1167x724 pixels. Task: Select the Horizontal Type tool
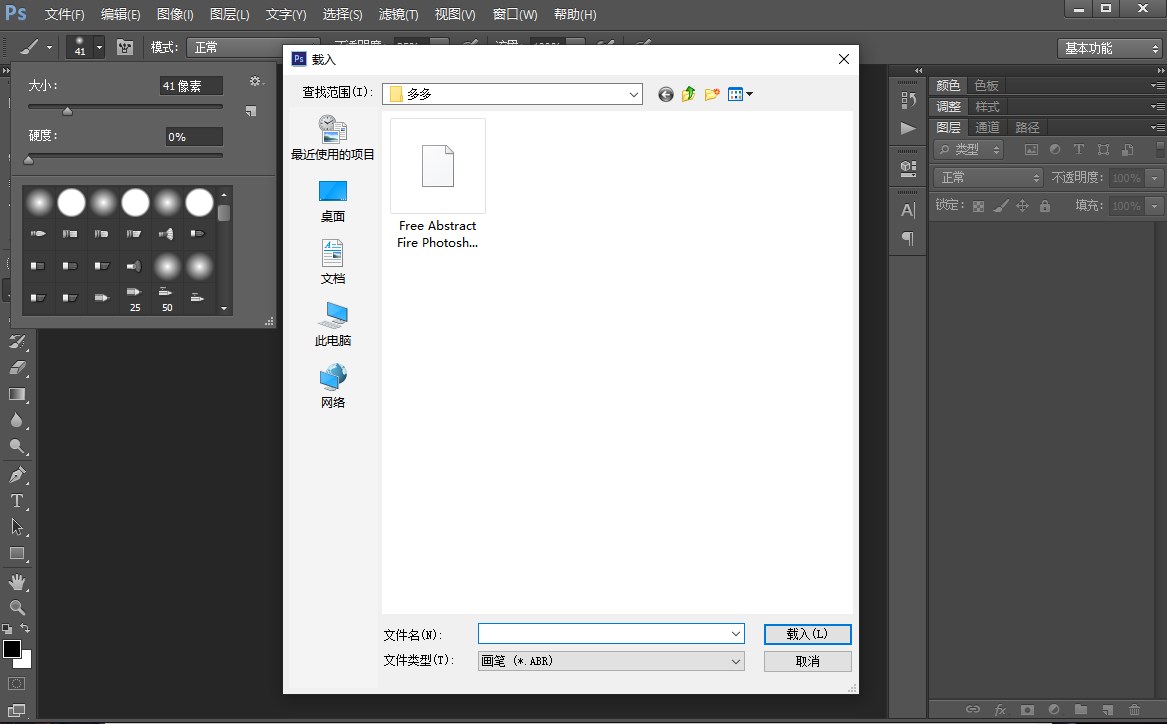pos(17,501)
